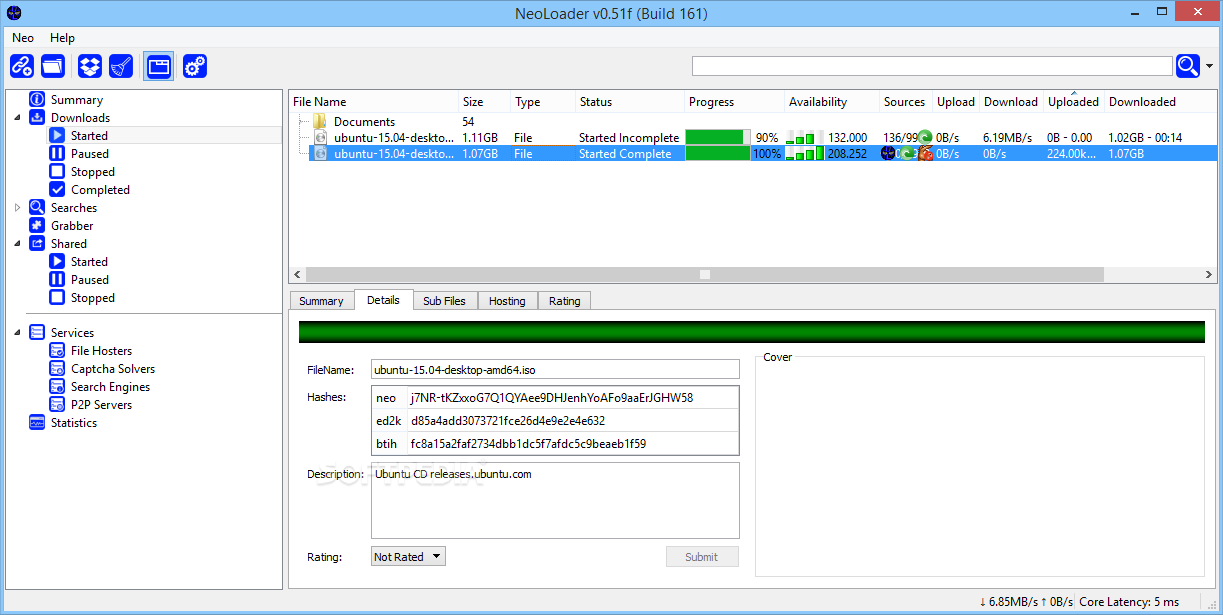Open settings via the gears toolbar icon

195,66
